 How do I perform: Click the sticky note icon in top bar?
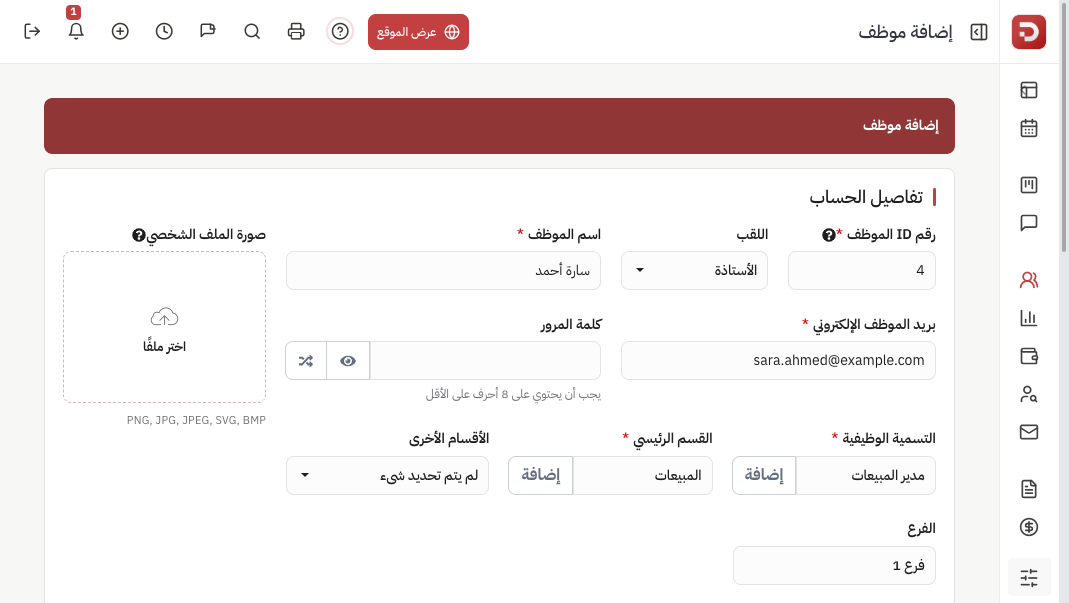(208, 31)
